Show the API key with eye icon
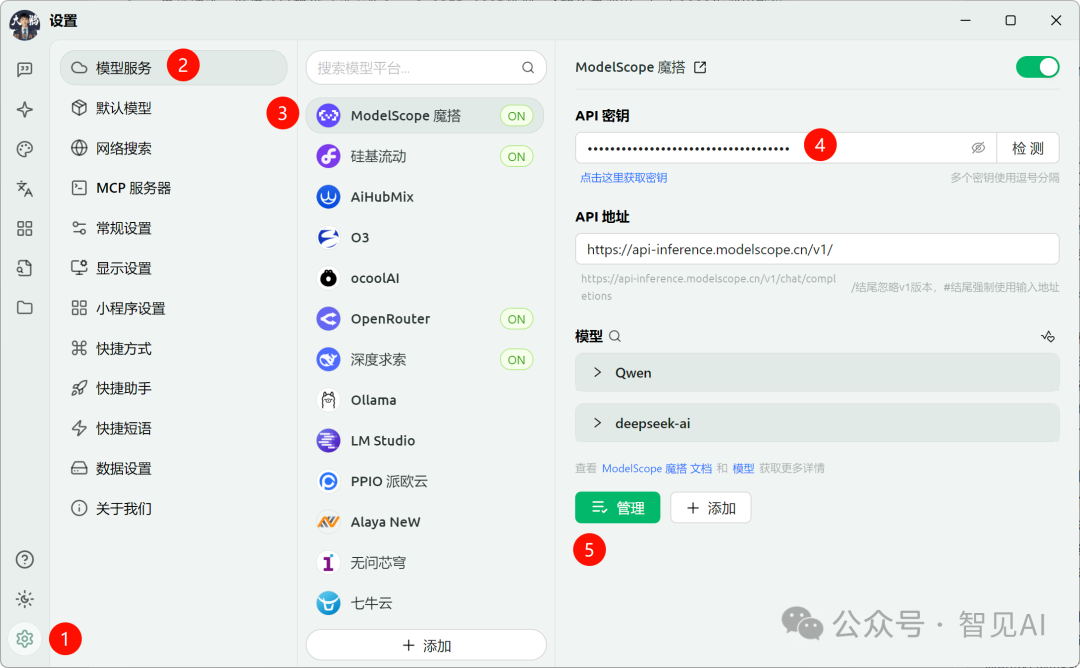 pyautogui.click(x=978, y=148)
